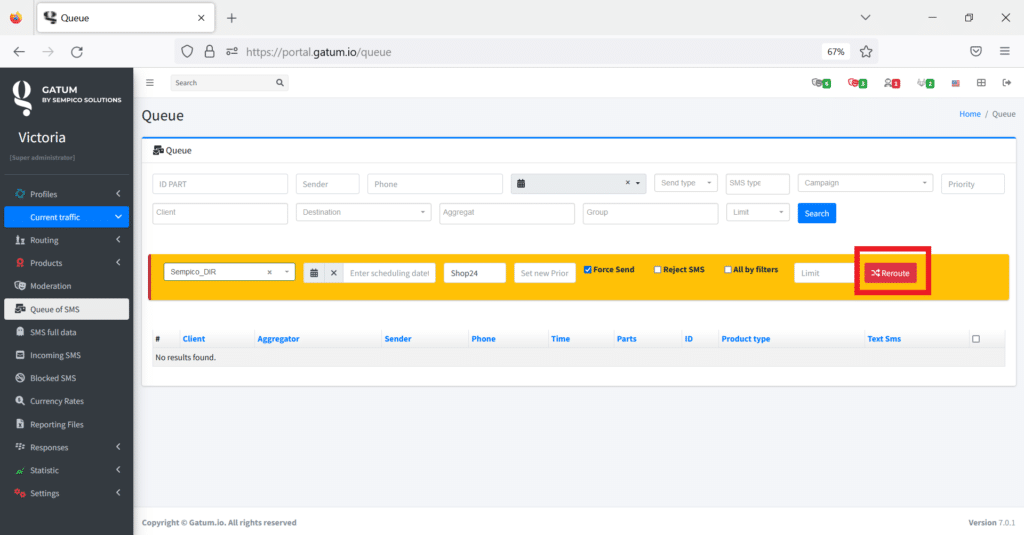The image size is (1024, 535).
Task: List all tabs dropdown arrow
Action: tap(865, 18)
